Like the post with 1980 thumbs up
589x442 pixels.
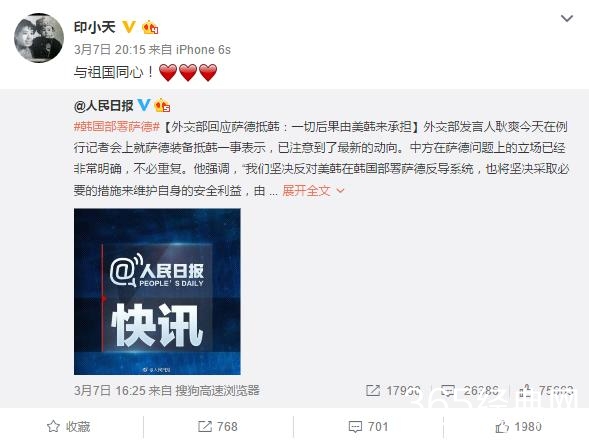pos(518,427)
